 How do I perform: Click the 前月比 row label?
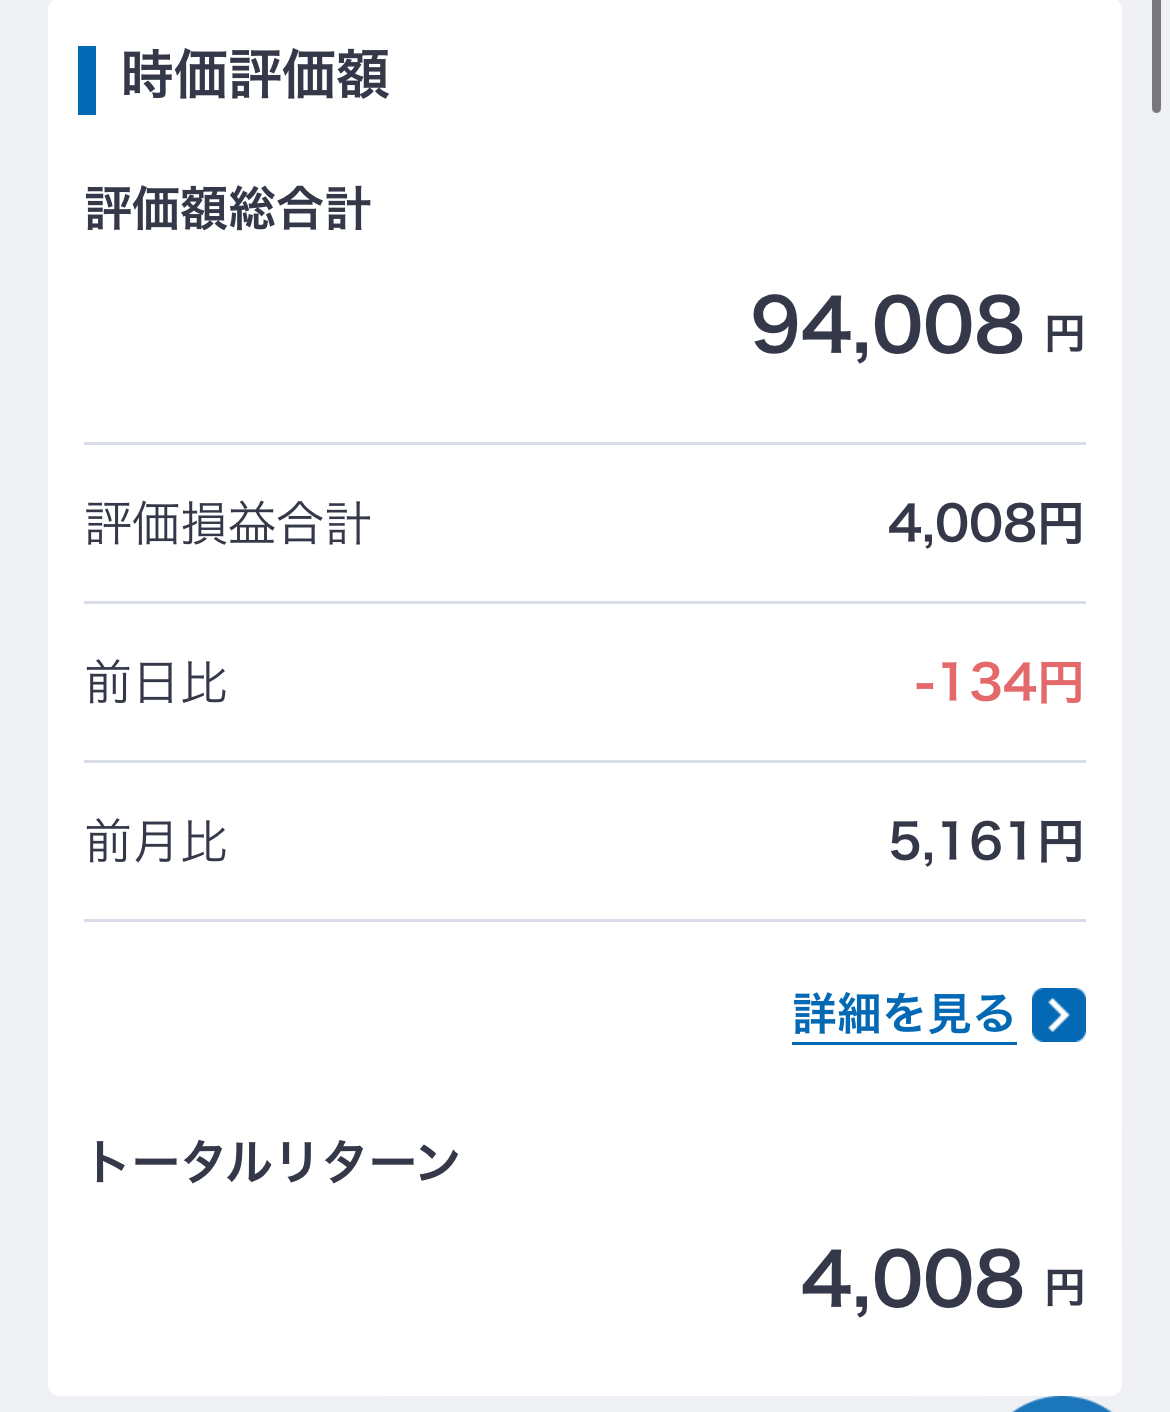[x=157, y=842]
